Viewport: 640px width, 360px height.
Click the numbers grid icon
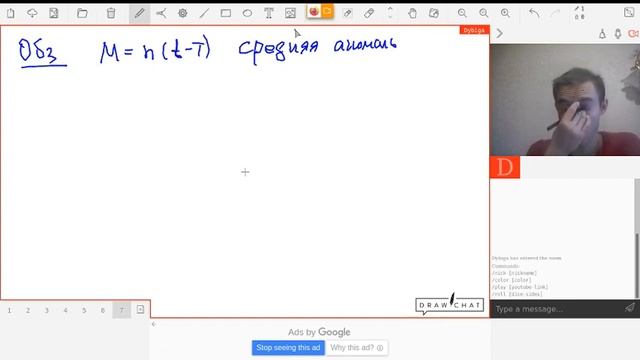579,13
